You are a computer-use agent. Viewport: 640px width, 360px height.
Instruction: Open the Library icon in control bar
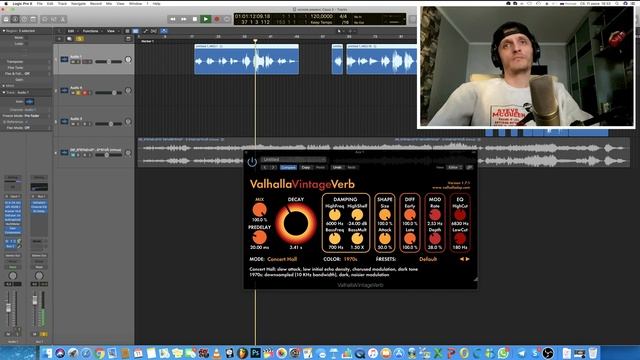click(6, 19)
